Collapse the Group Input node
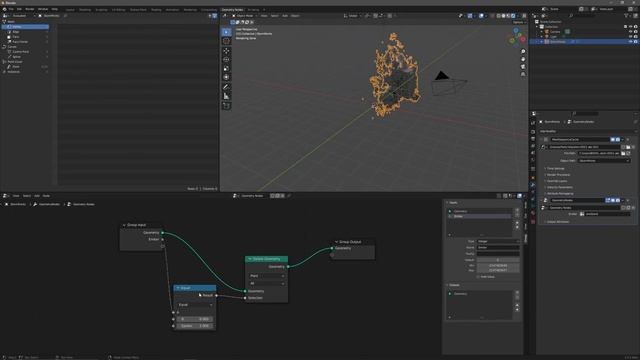640x360 pixels. (124, 225)
